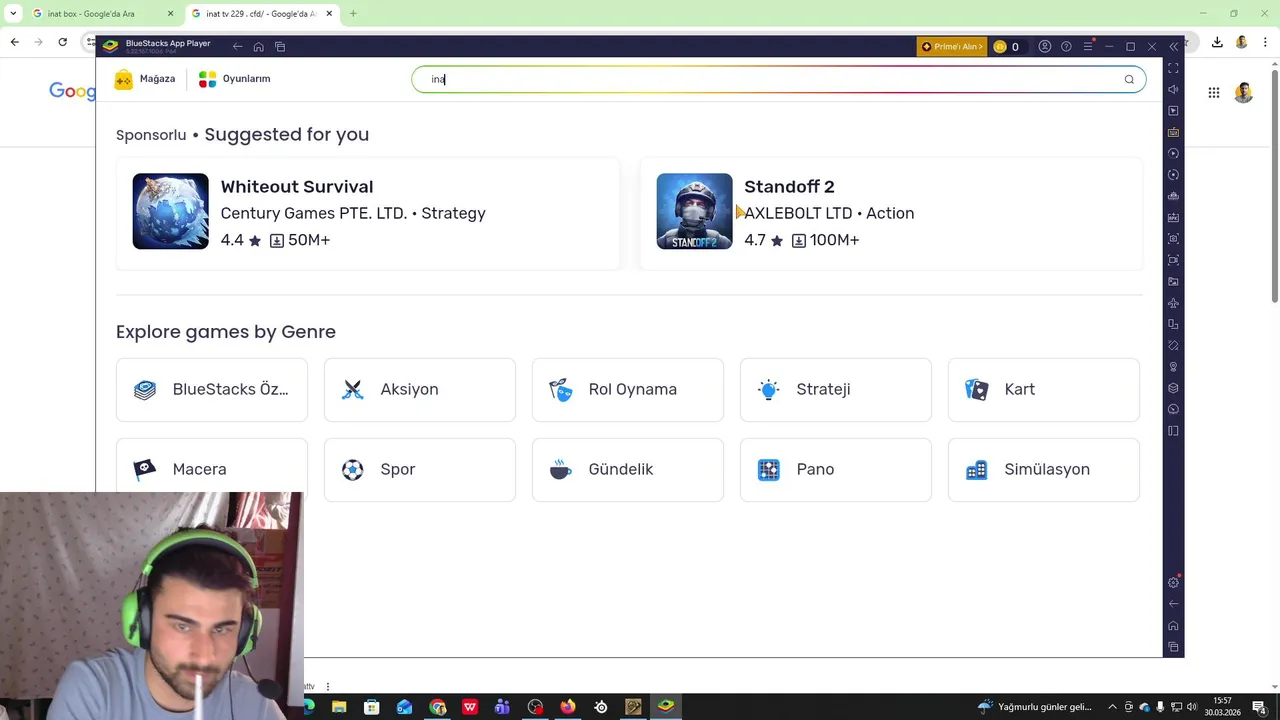This screenshot has width=1280, height=720.
Task: Select Aksiyon genre
Action: [420, 390]
